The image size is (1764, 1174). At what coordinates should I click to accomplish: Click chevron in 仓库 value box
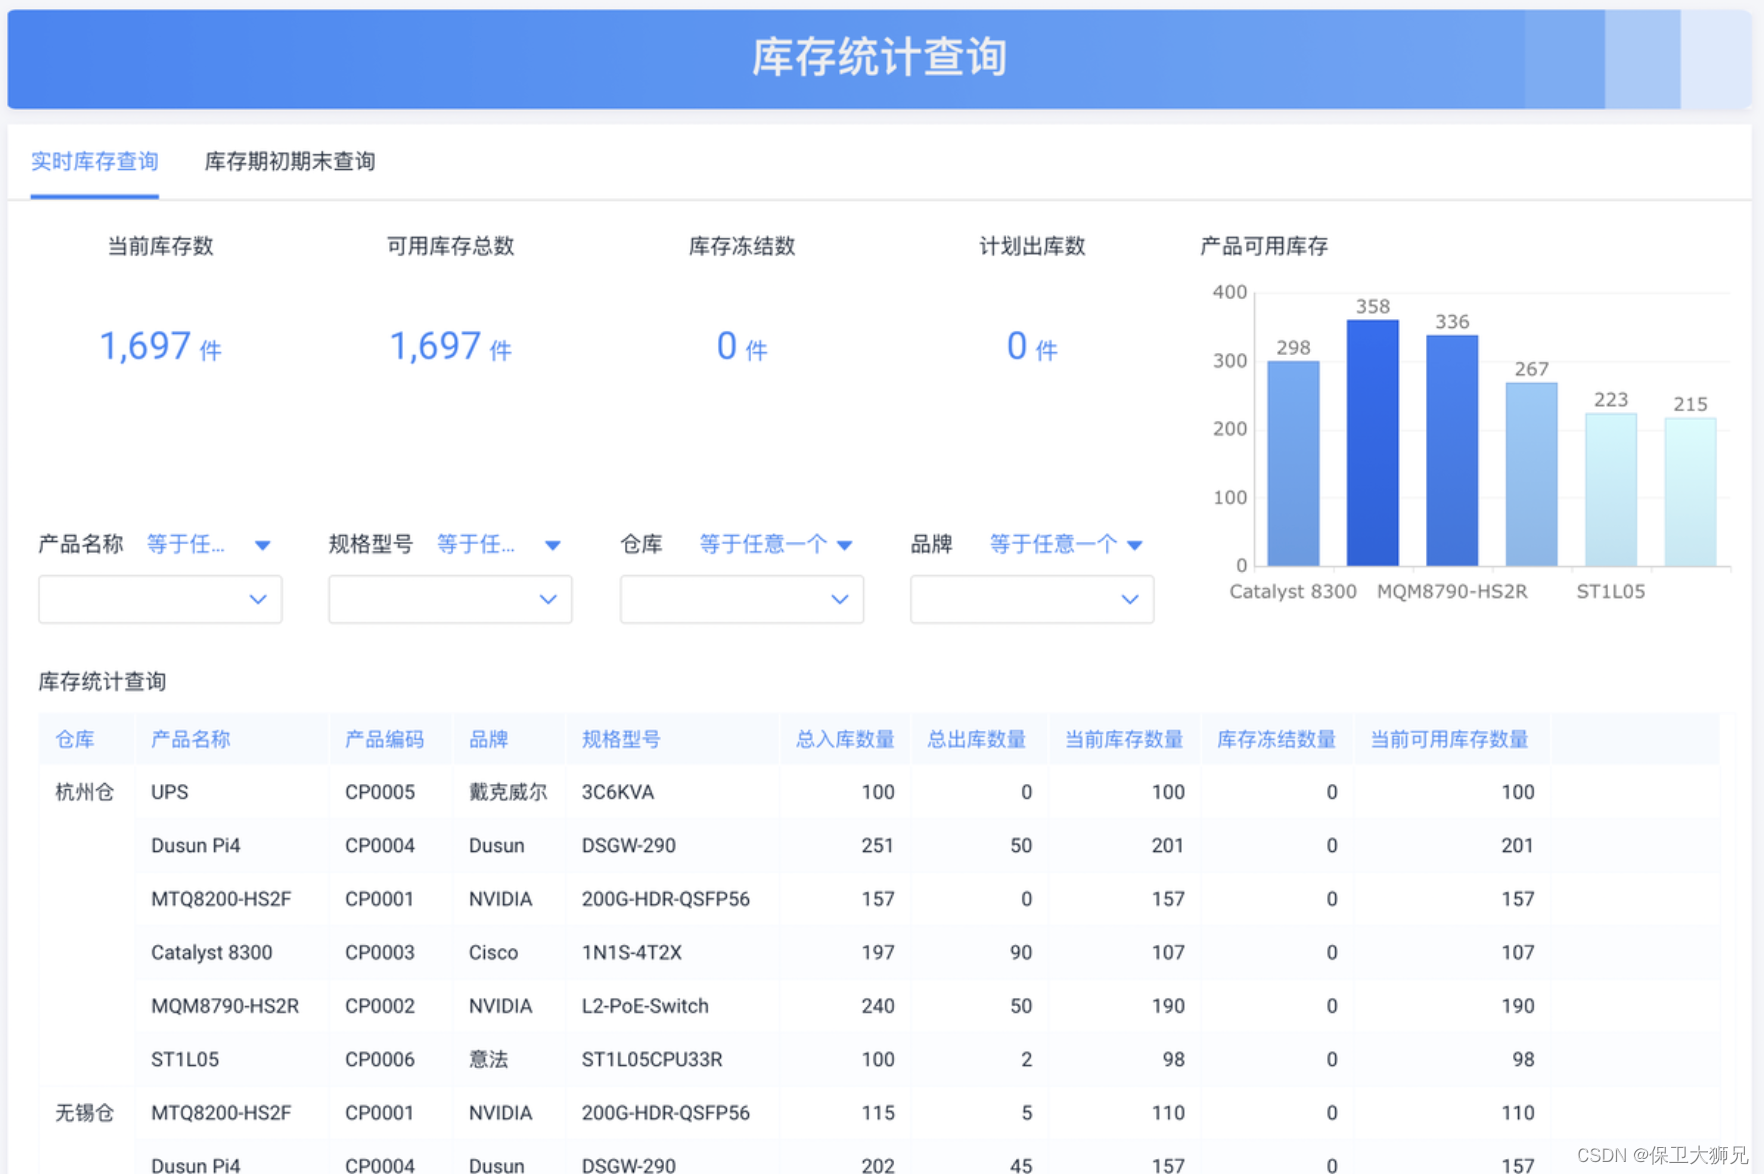840,599
